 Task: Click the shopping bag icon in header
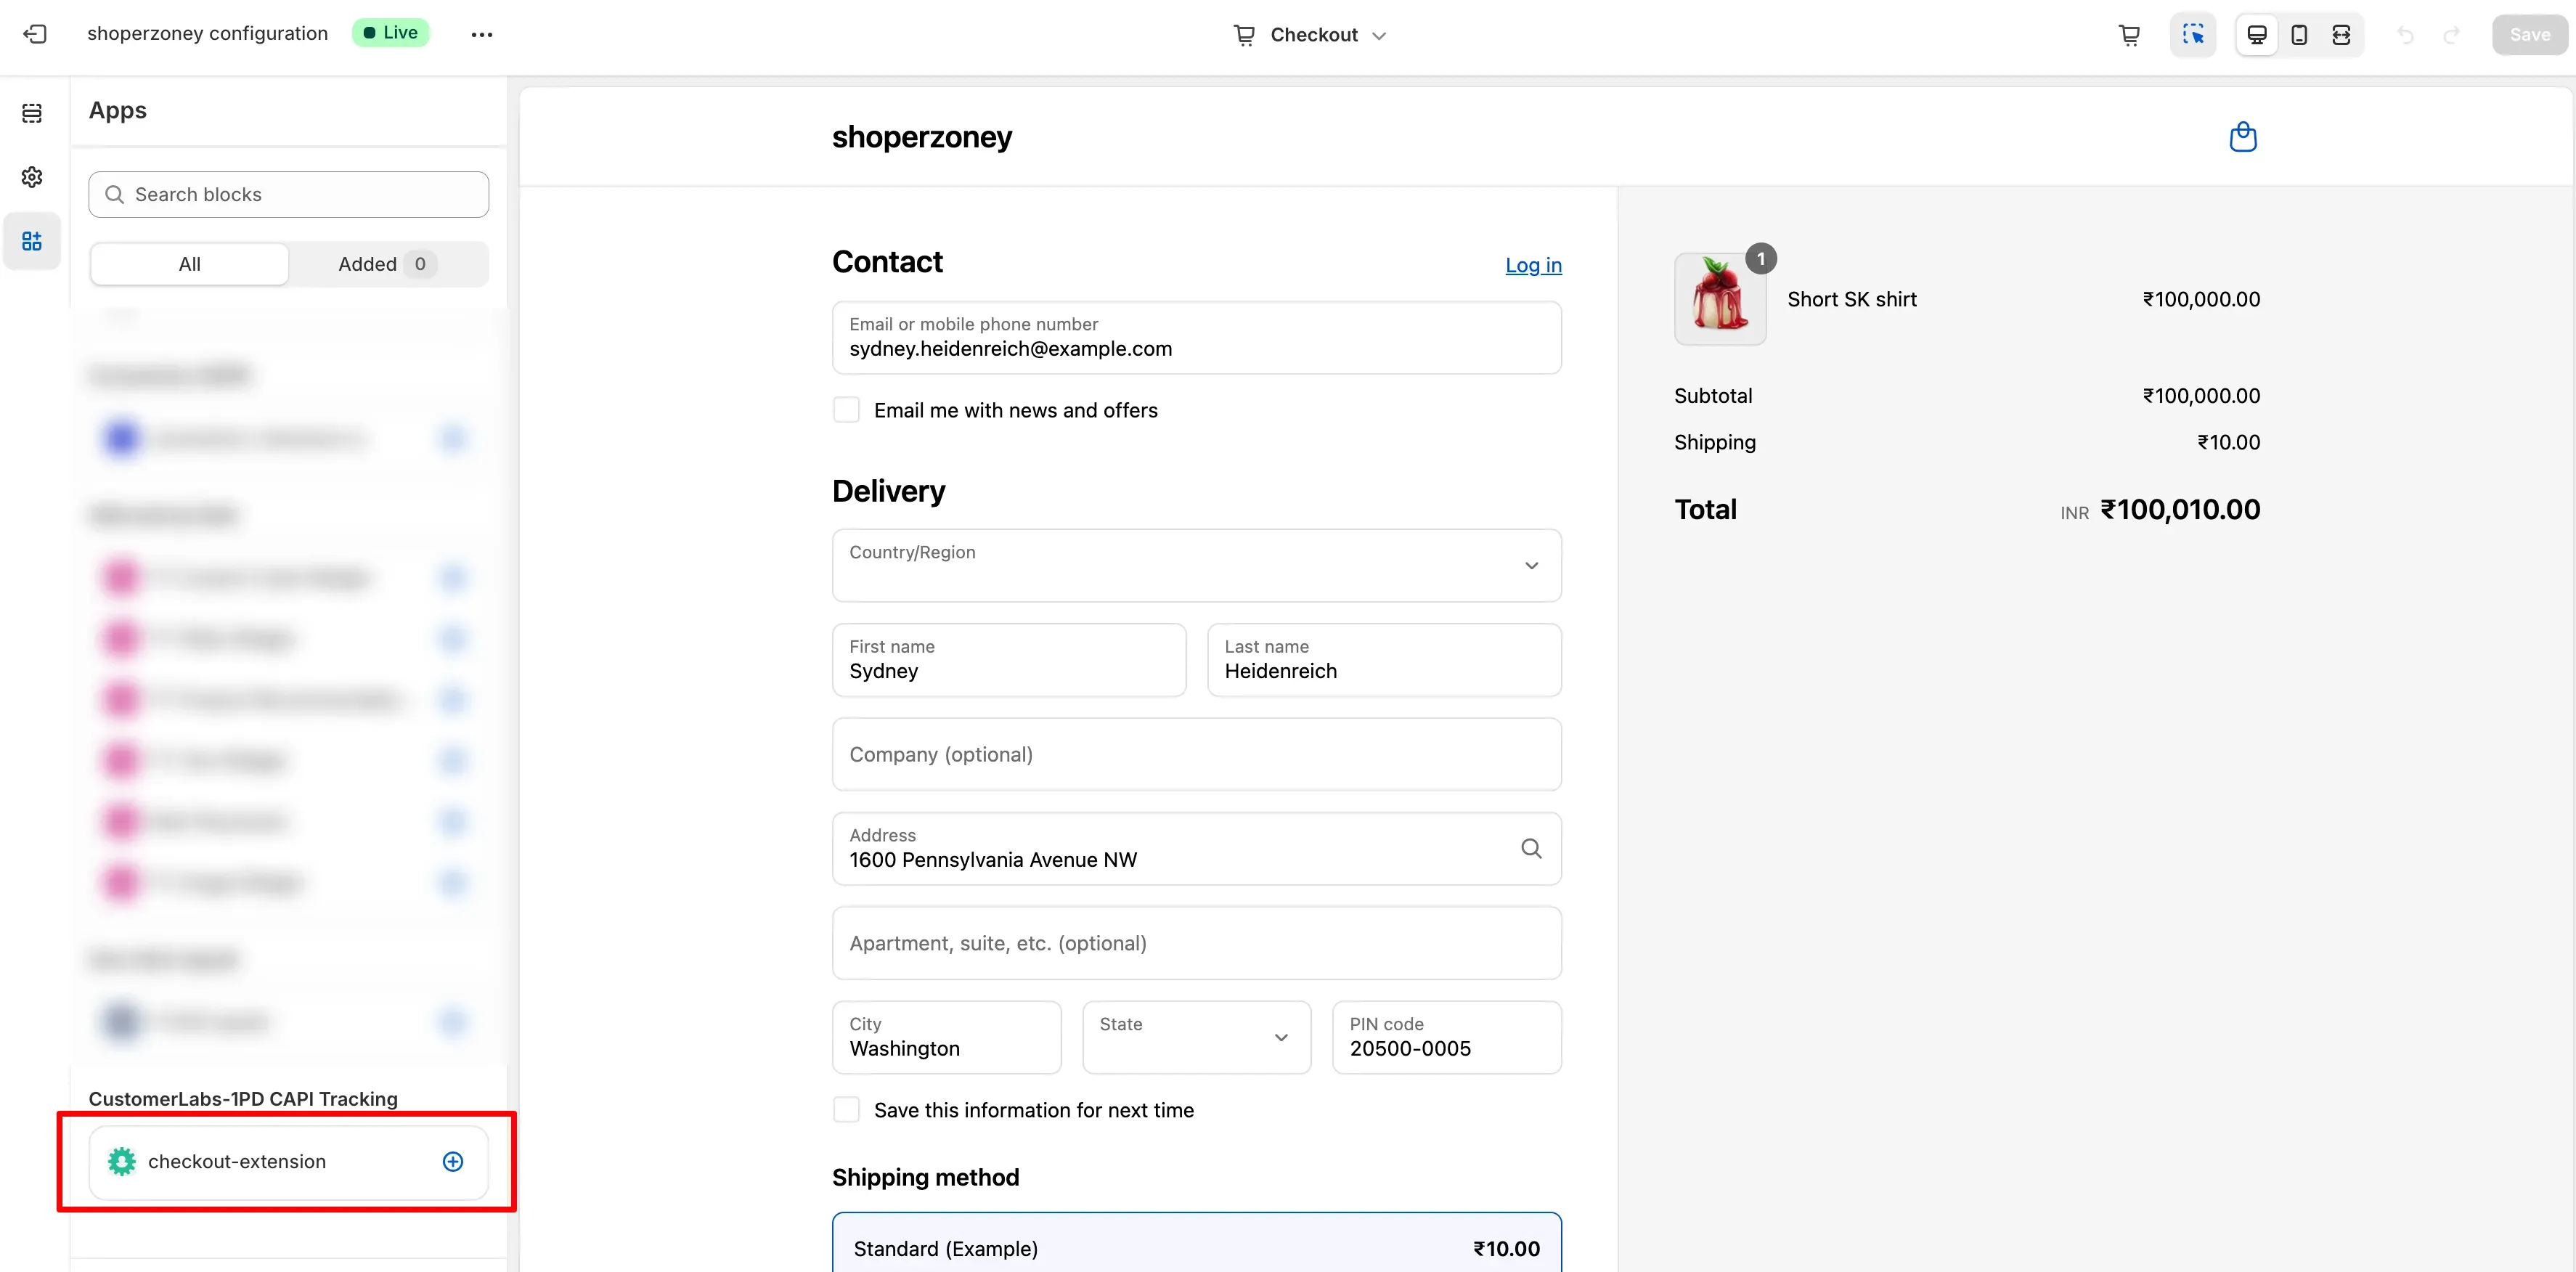tap(2243, 136)
